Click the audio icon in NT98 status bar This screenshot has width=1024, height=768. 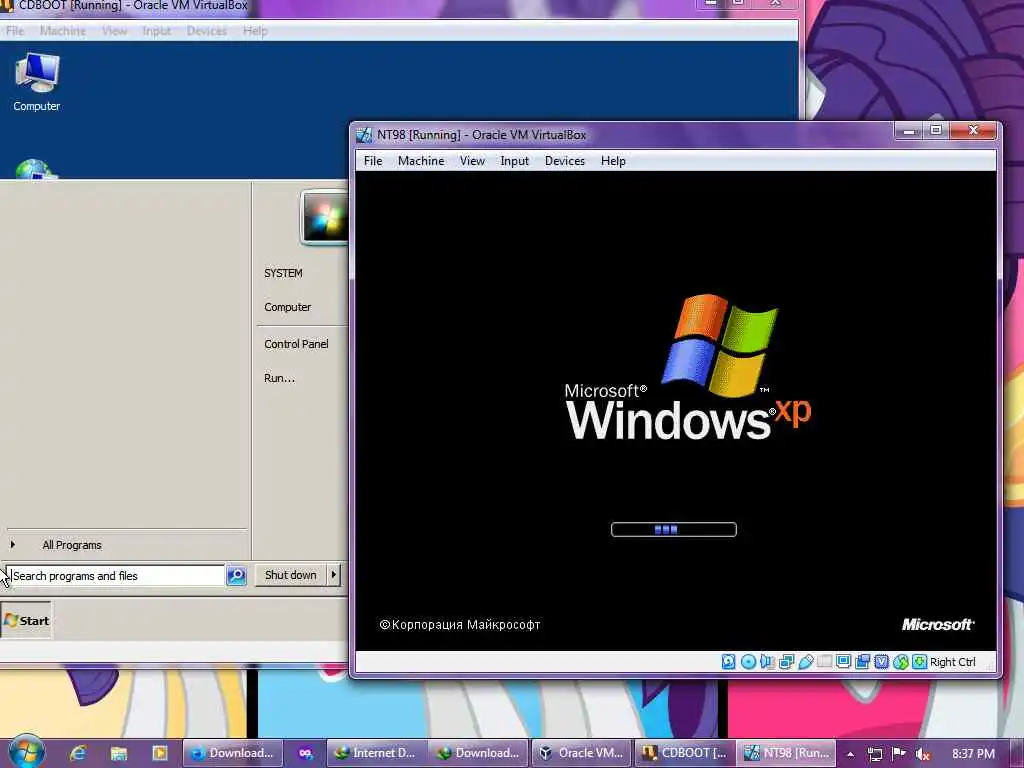767,662
